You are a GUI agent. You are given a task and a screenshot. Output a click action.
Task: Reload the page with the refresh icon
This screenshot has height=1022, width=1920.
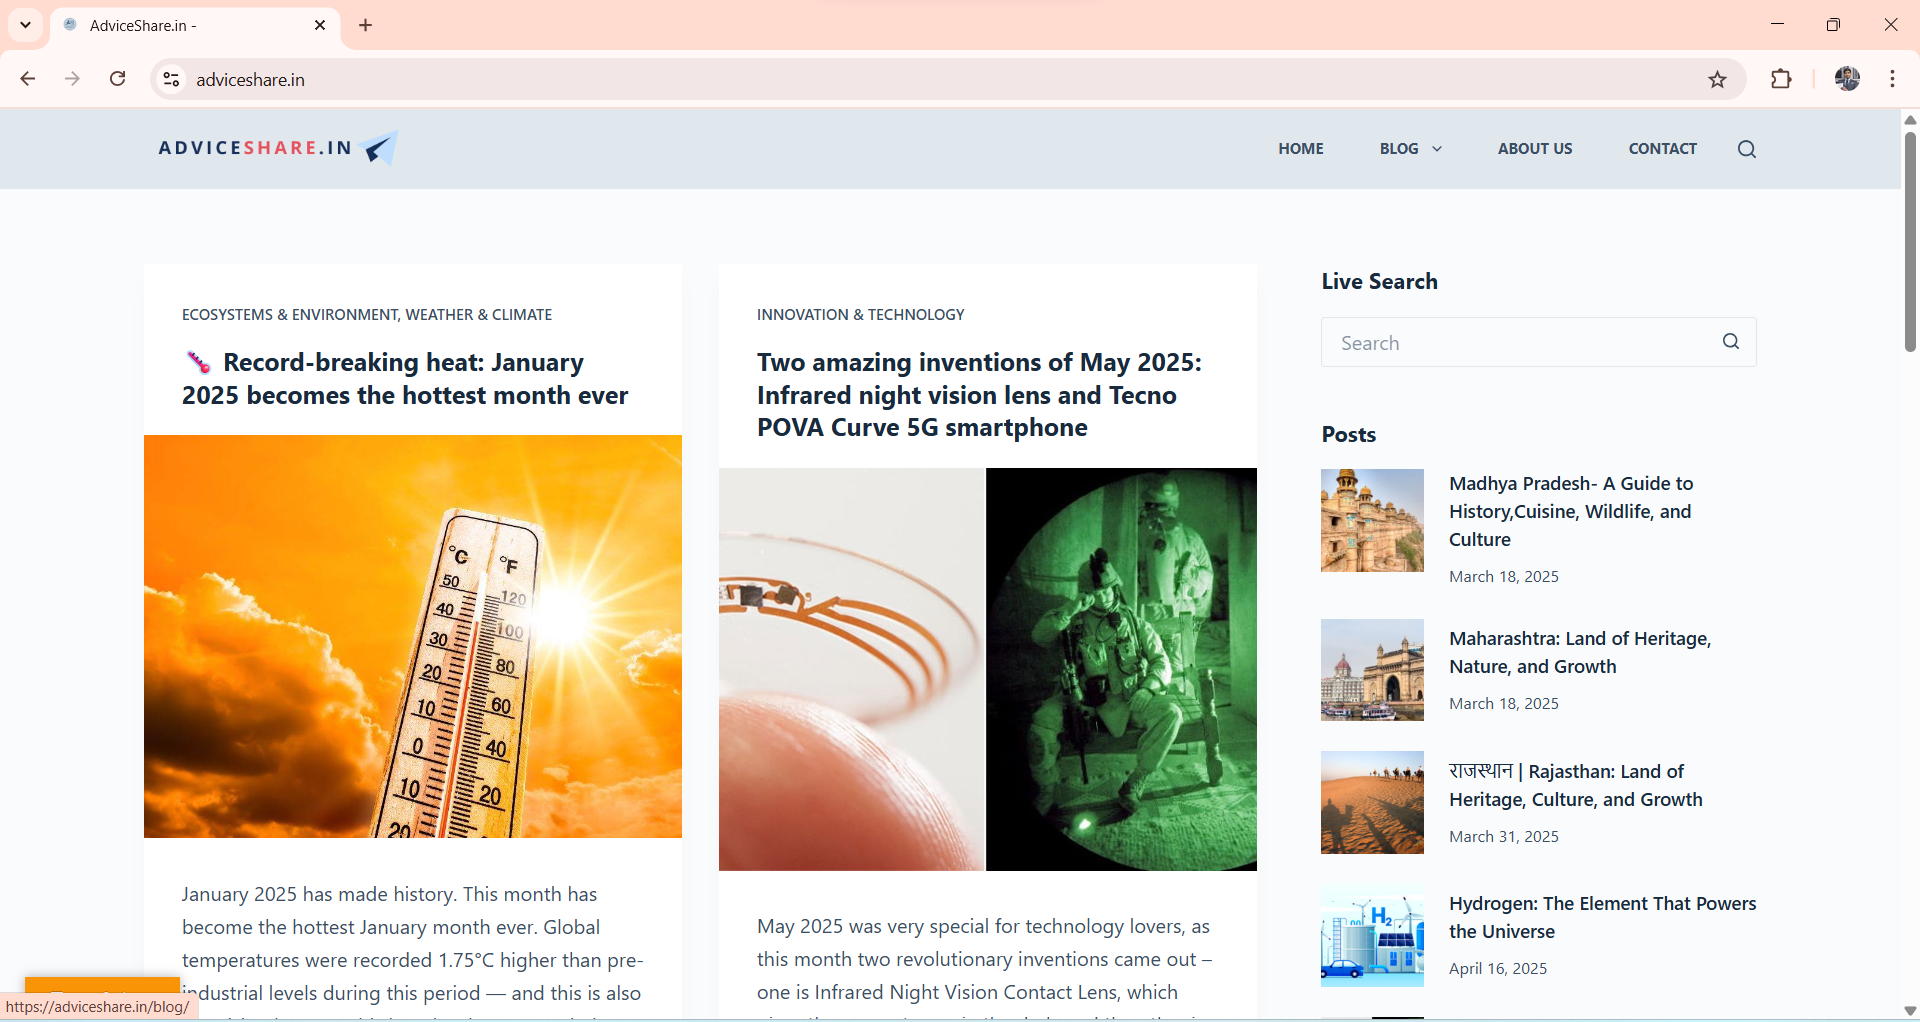pos(117,79)
